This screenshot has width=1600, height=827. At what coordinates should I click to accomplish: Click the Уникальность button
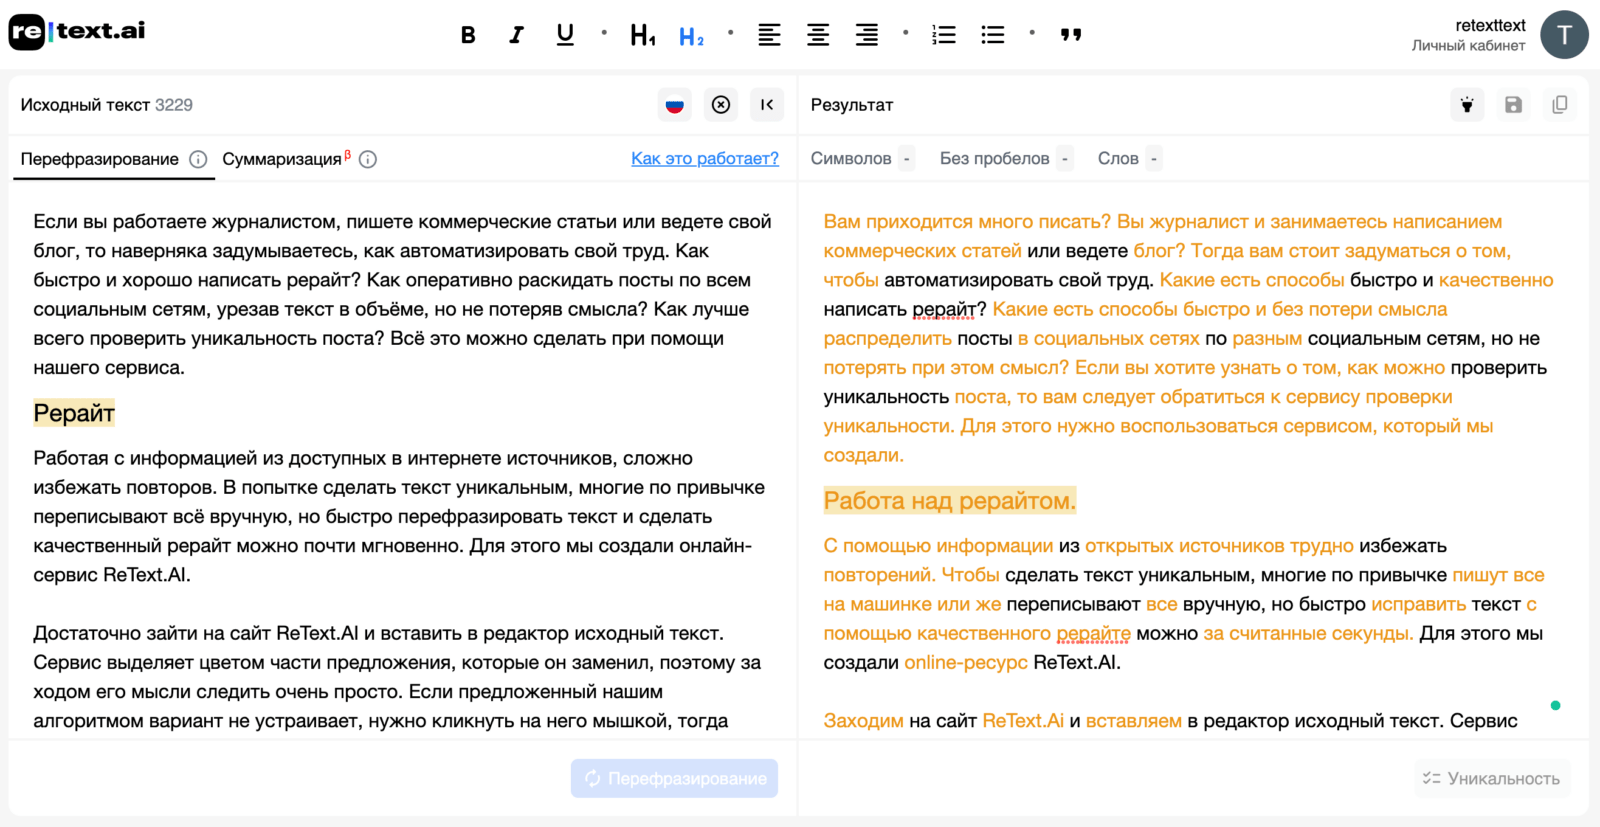1492,778
